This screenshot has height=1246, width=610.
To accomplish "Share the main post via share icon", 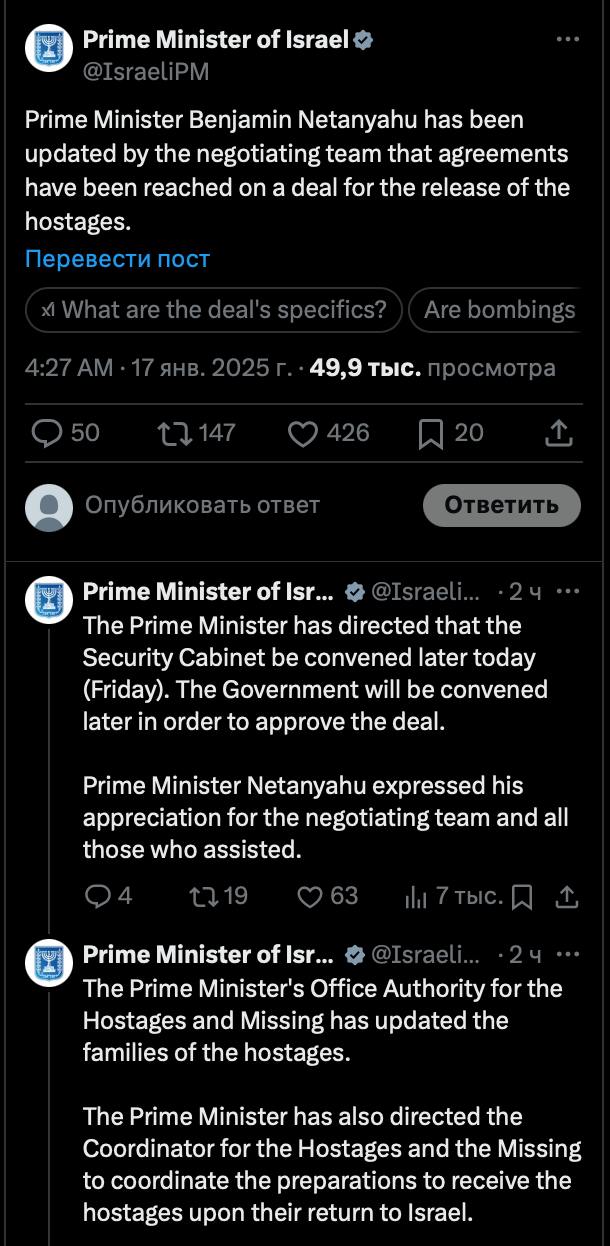I will (559, 432).
